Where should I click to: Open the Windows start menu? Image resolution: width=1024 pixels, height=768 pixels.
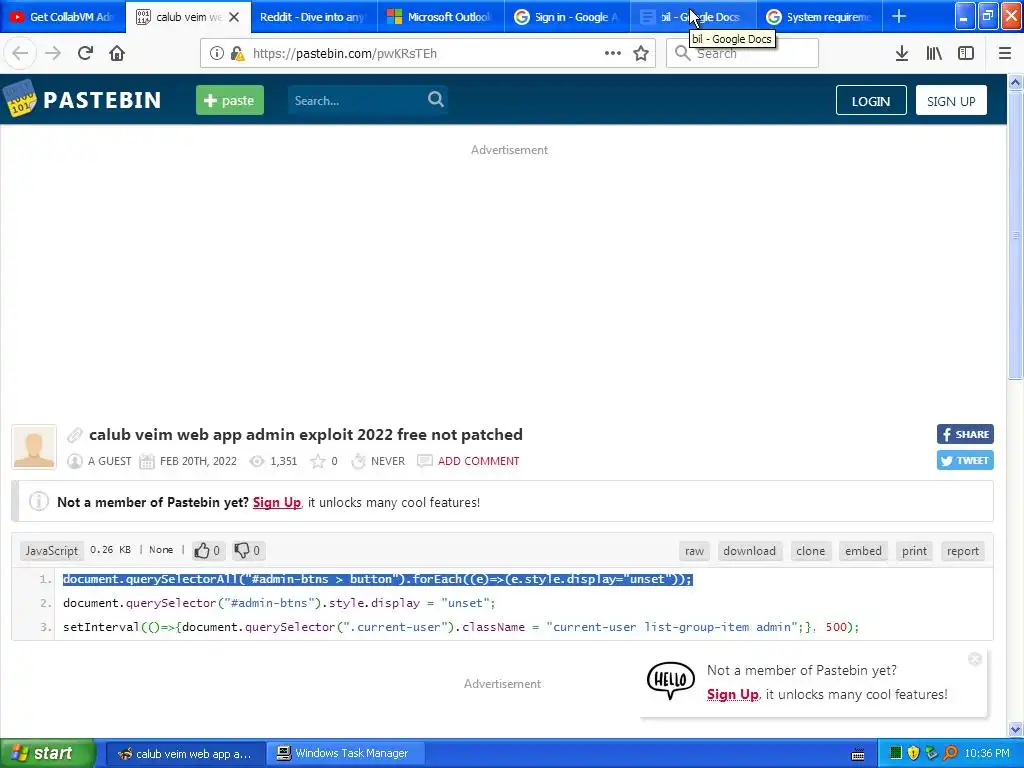pyautogui.click(x=48, y=753)
